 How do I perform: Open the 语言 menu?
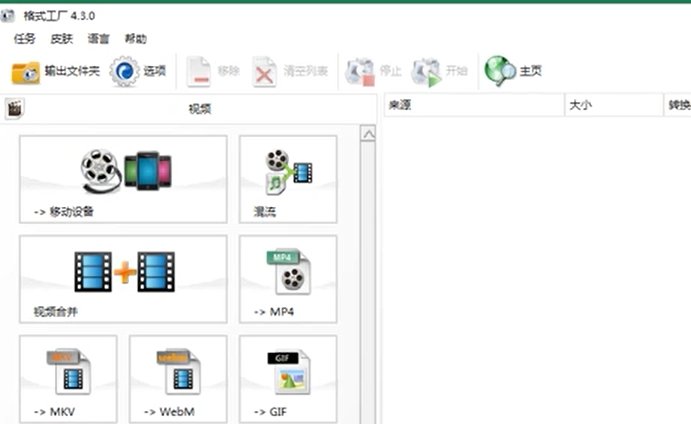click(98, 39)
